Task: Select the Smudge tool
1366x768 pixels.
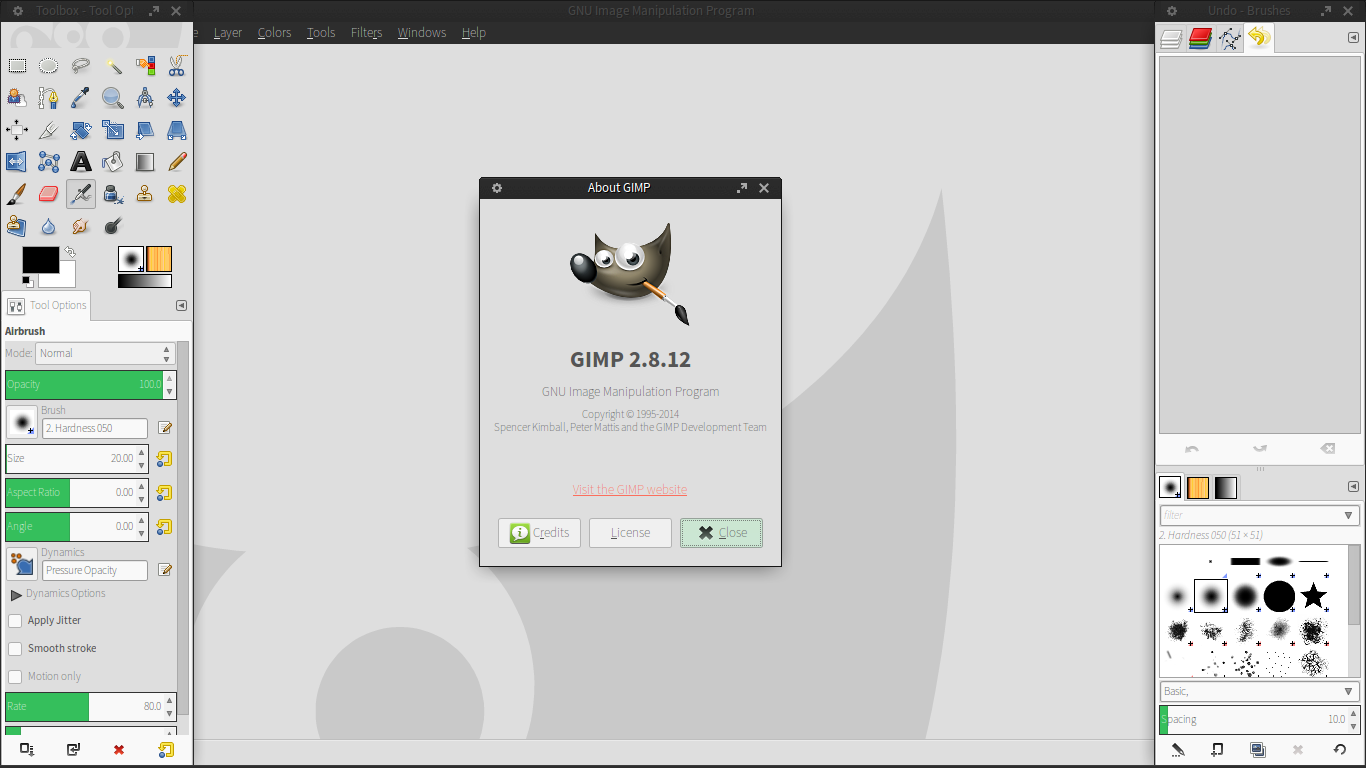Action: [x=81, y=226]
